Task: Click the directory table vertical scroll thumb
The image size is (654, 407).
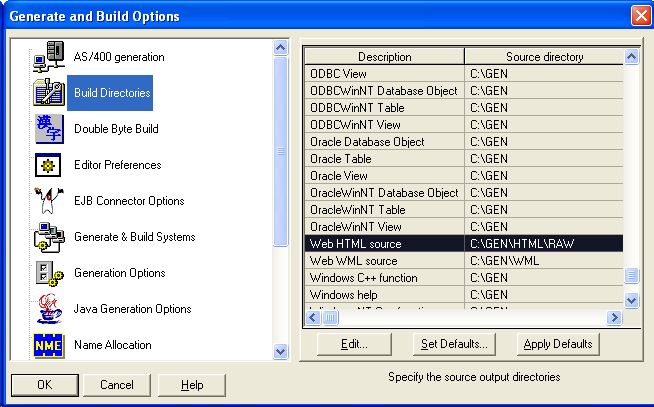Action: tap(631, 276)
